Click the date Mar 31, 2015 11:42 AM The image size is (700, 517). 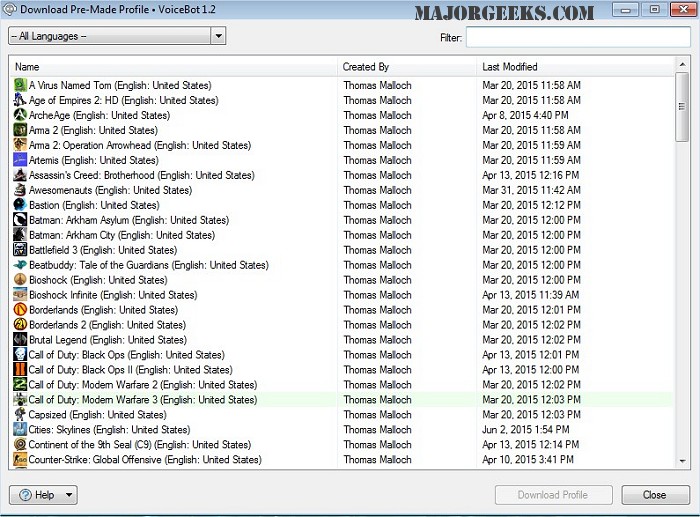pyautogui.click(x=531, y=190)
